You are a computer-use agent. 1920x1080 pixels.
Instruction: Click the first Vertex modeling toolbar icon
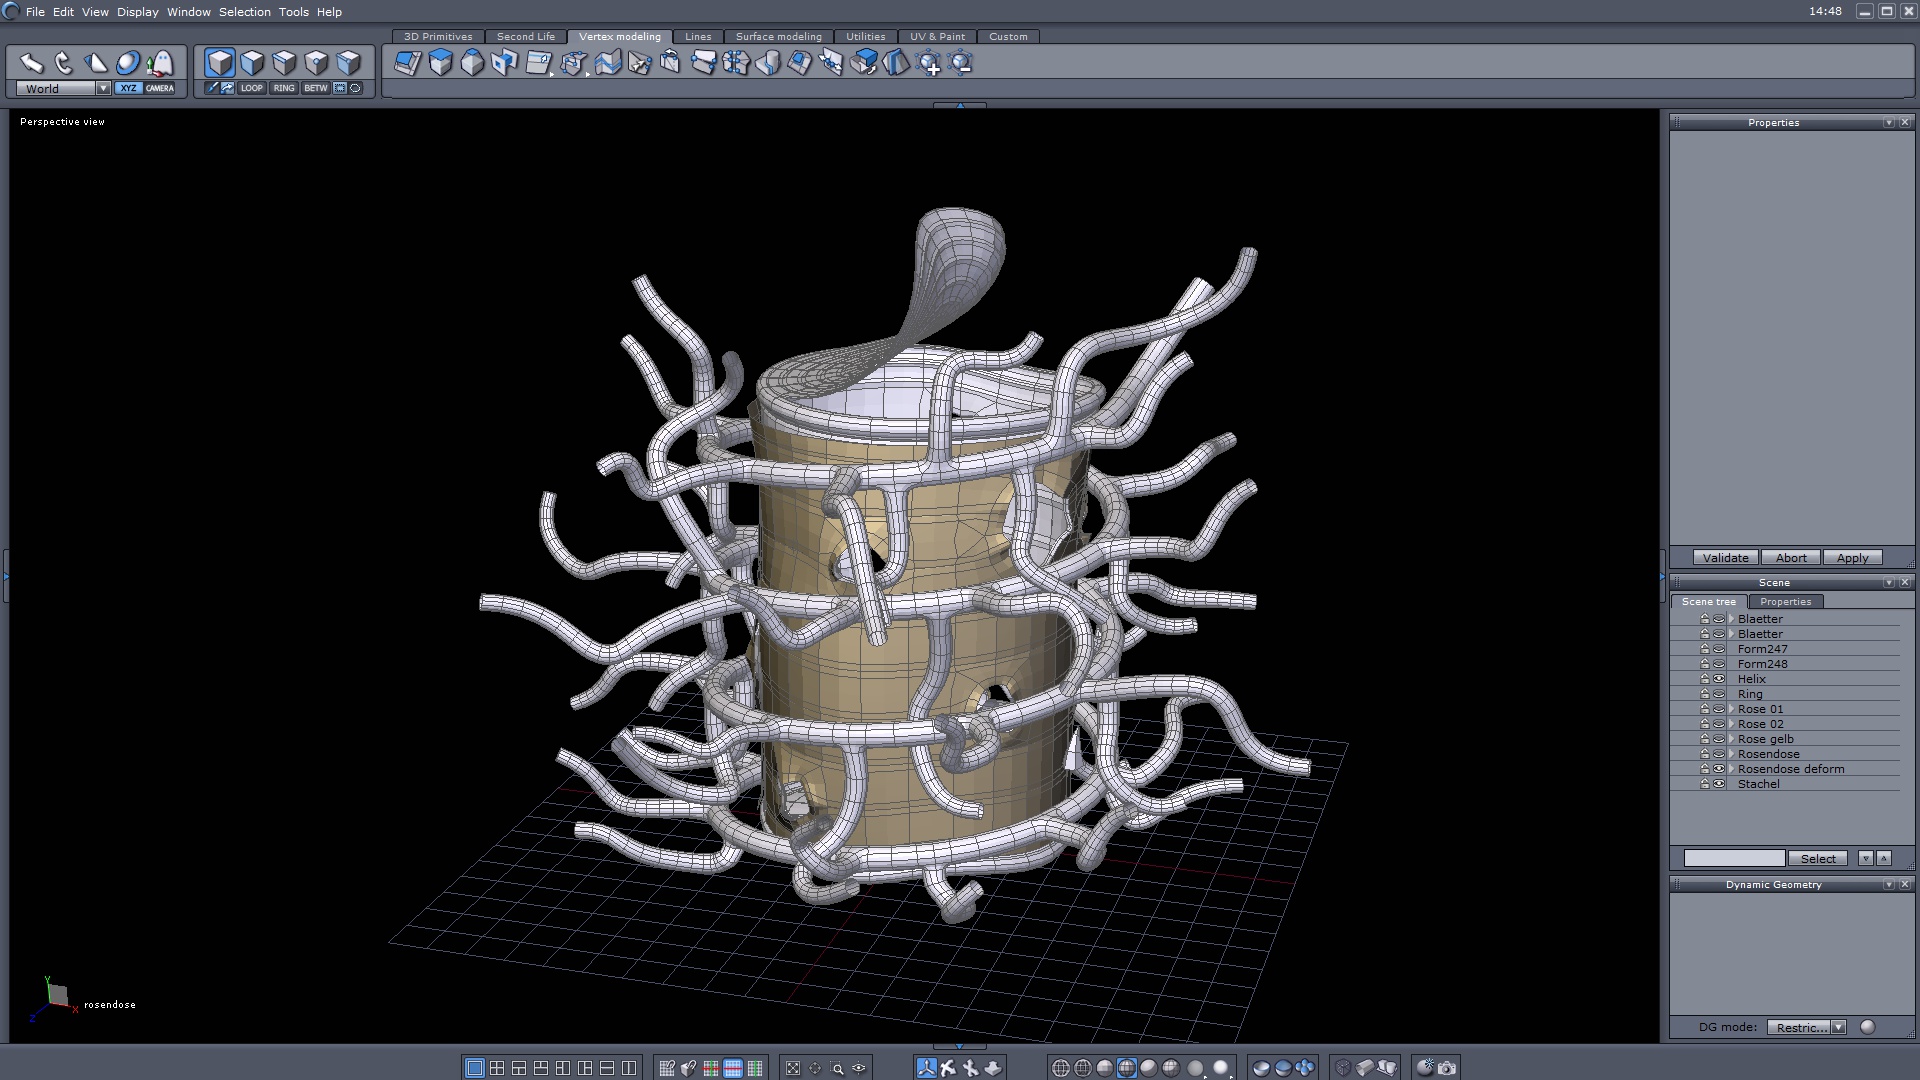point(407,63)
